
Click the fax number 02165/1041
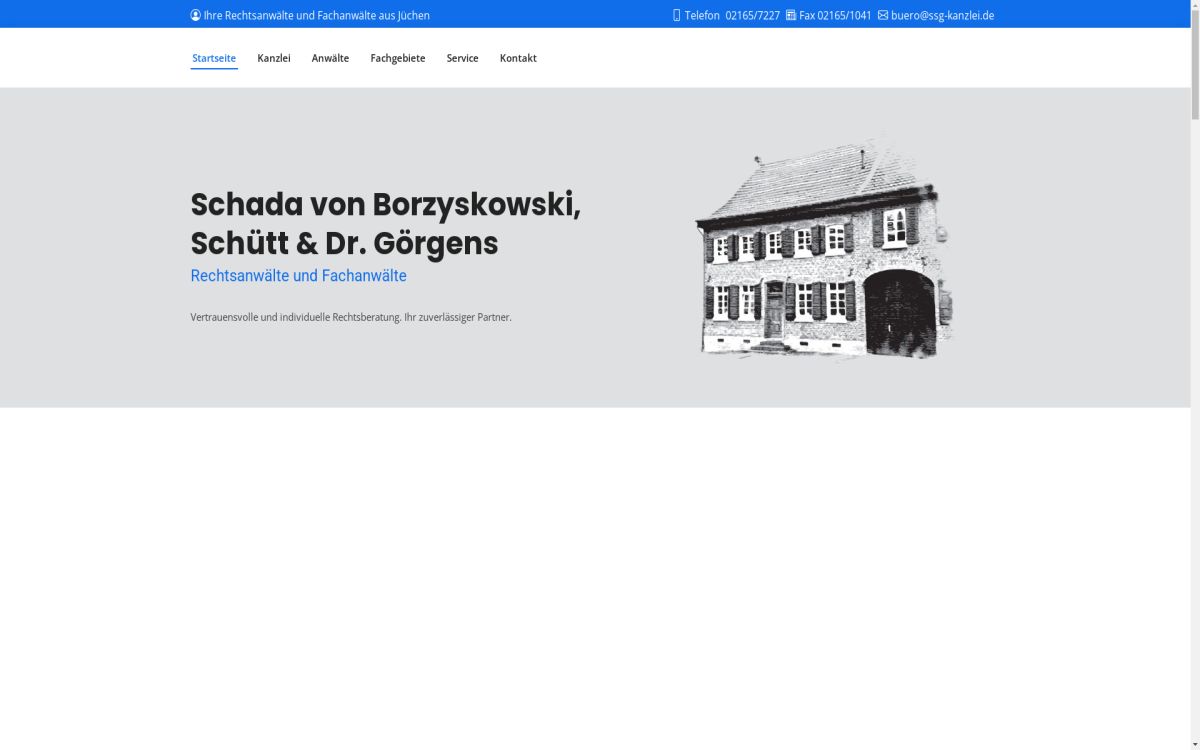844,15
